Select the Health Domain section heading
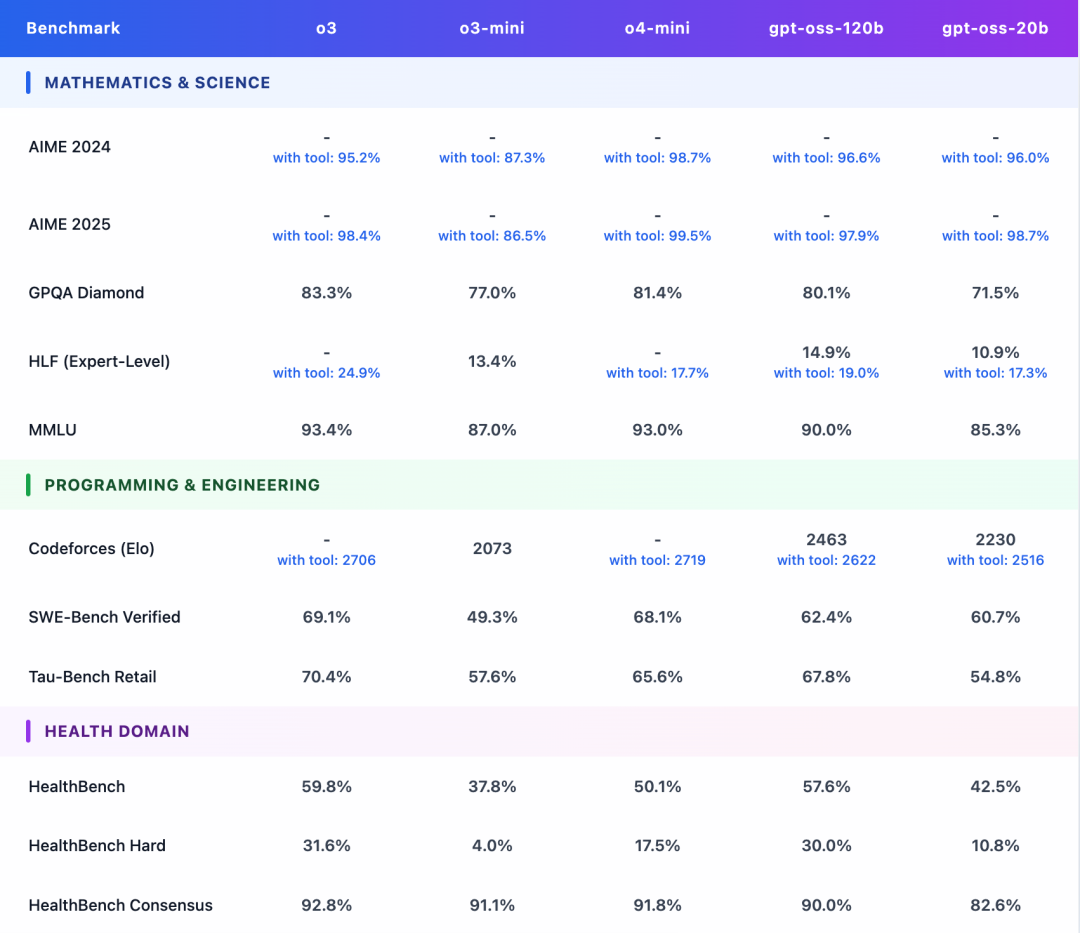The height and width of the screenshot is (933, 1080). point(117,731)
